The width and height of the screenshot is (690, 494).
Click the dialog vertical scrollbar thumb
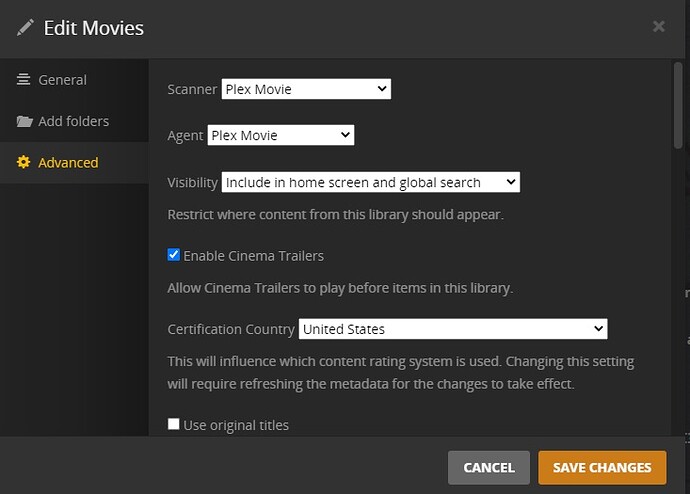[678, 106]
